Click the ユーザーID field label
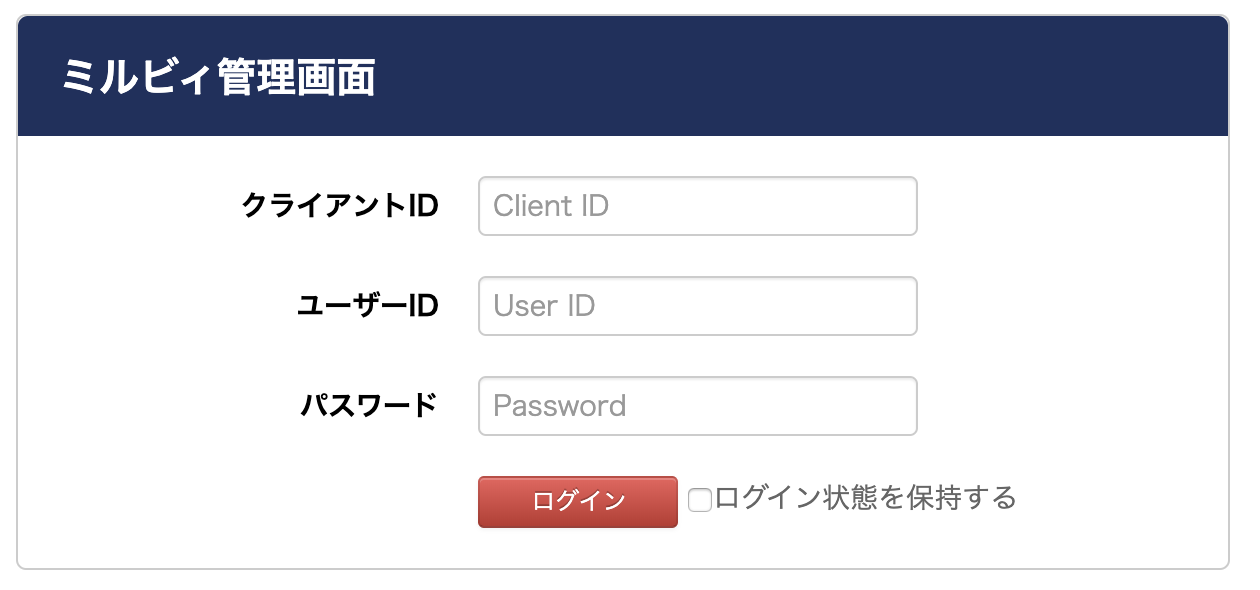The height and width of the screenshot is (590, 1260). tap(371, 305)
